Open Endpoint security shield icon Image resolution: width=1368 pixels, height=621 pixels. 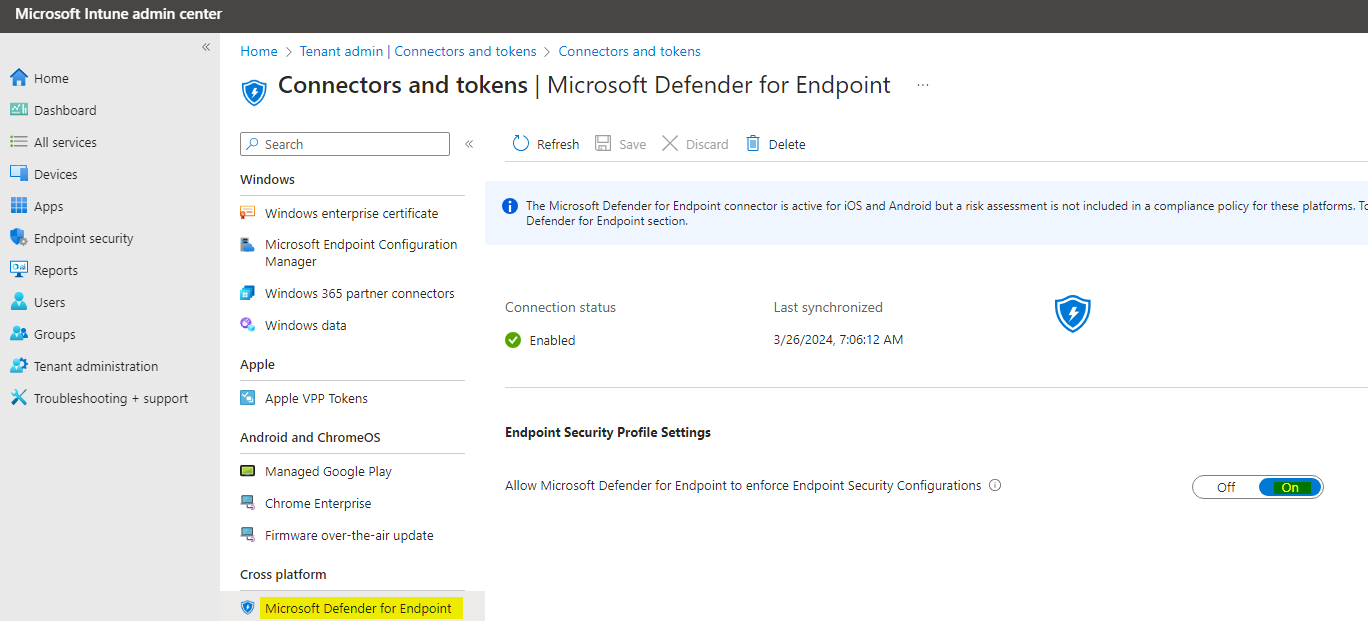pos(19,238)
